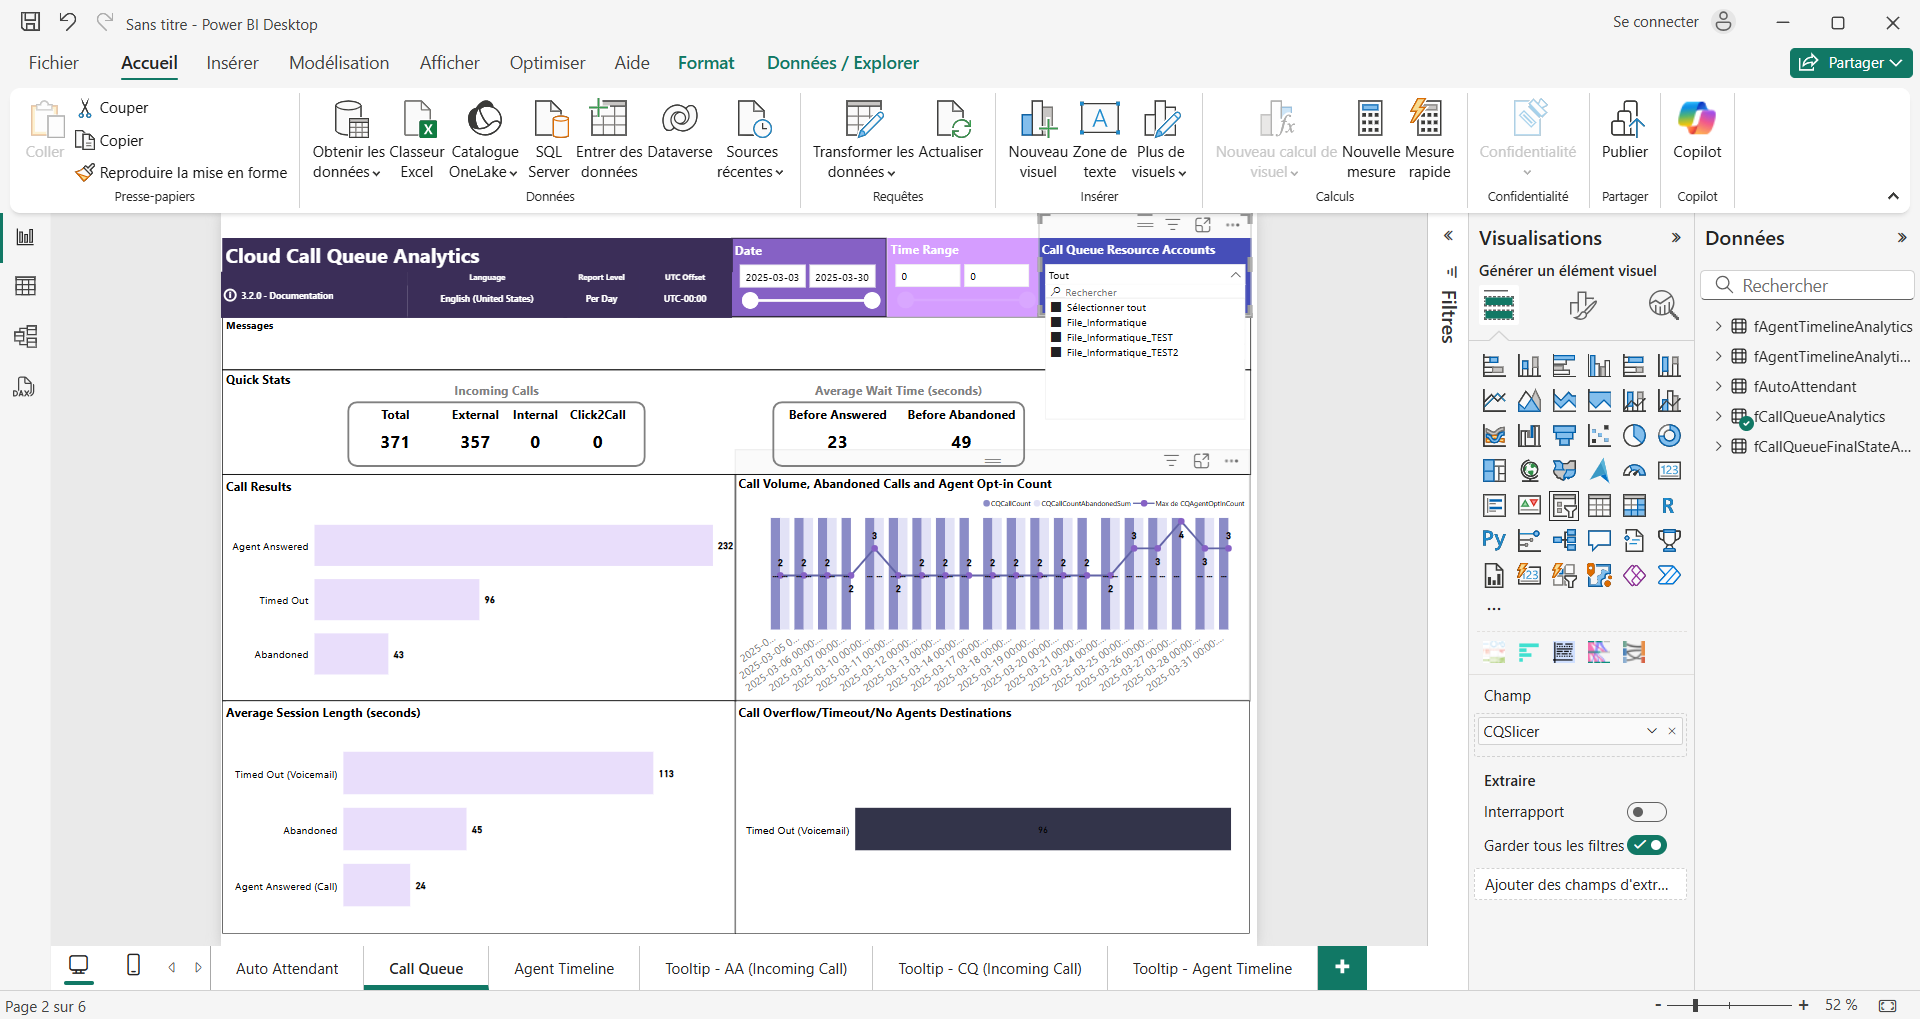The width and height of the screenshot is (1920, 1020).
Task: Switch to the Agent Timeline page tab
Action: tap(564, 968)
